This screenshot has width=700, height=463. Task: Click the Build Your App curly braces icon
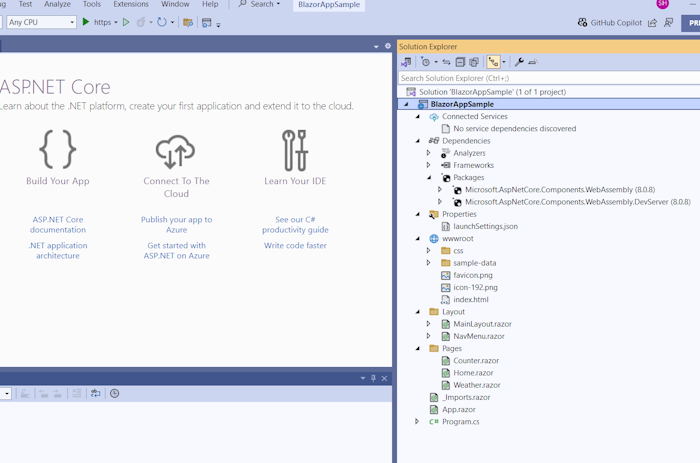[58, 149]
